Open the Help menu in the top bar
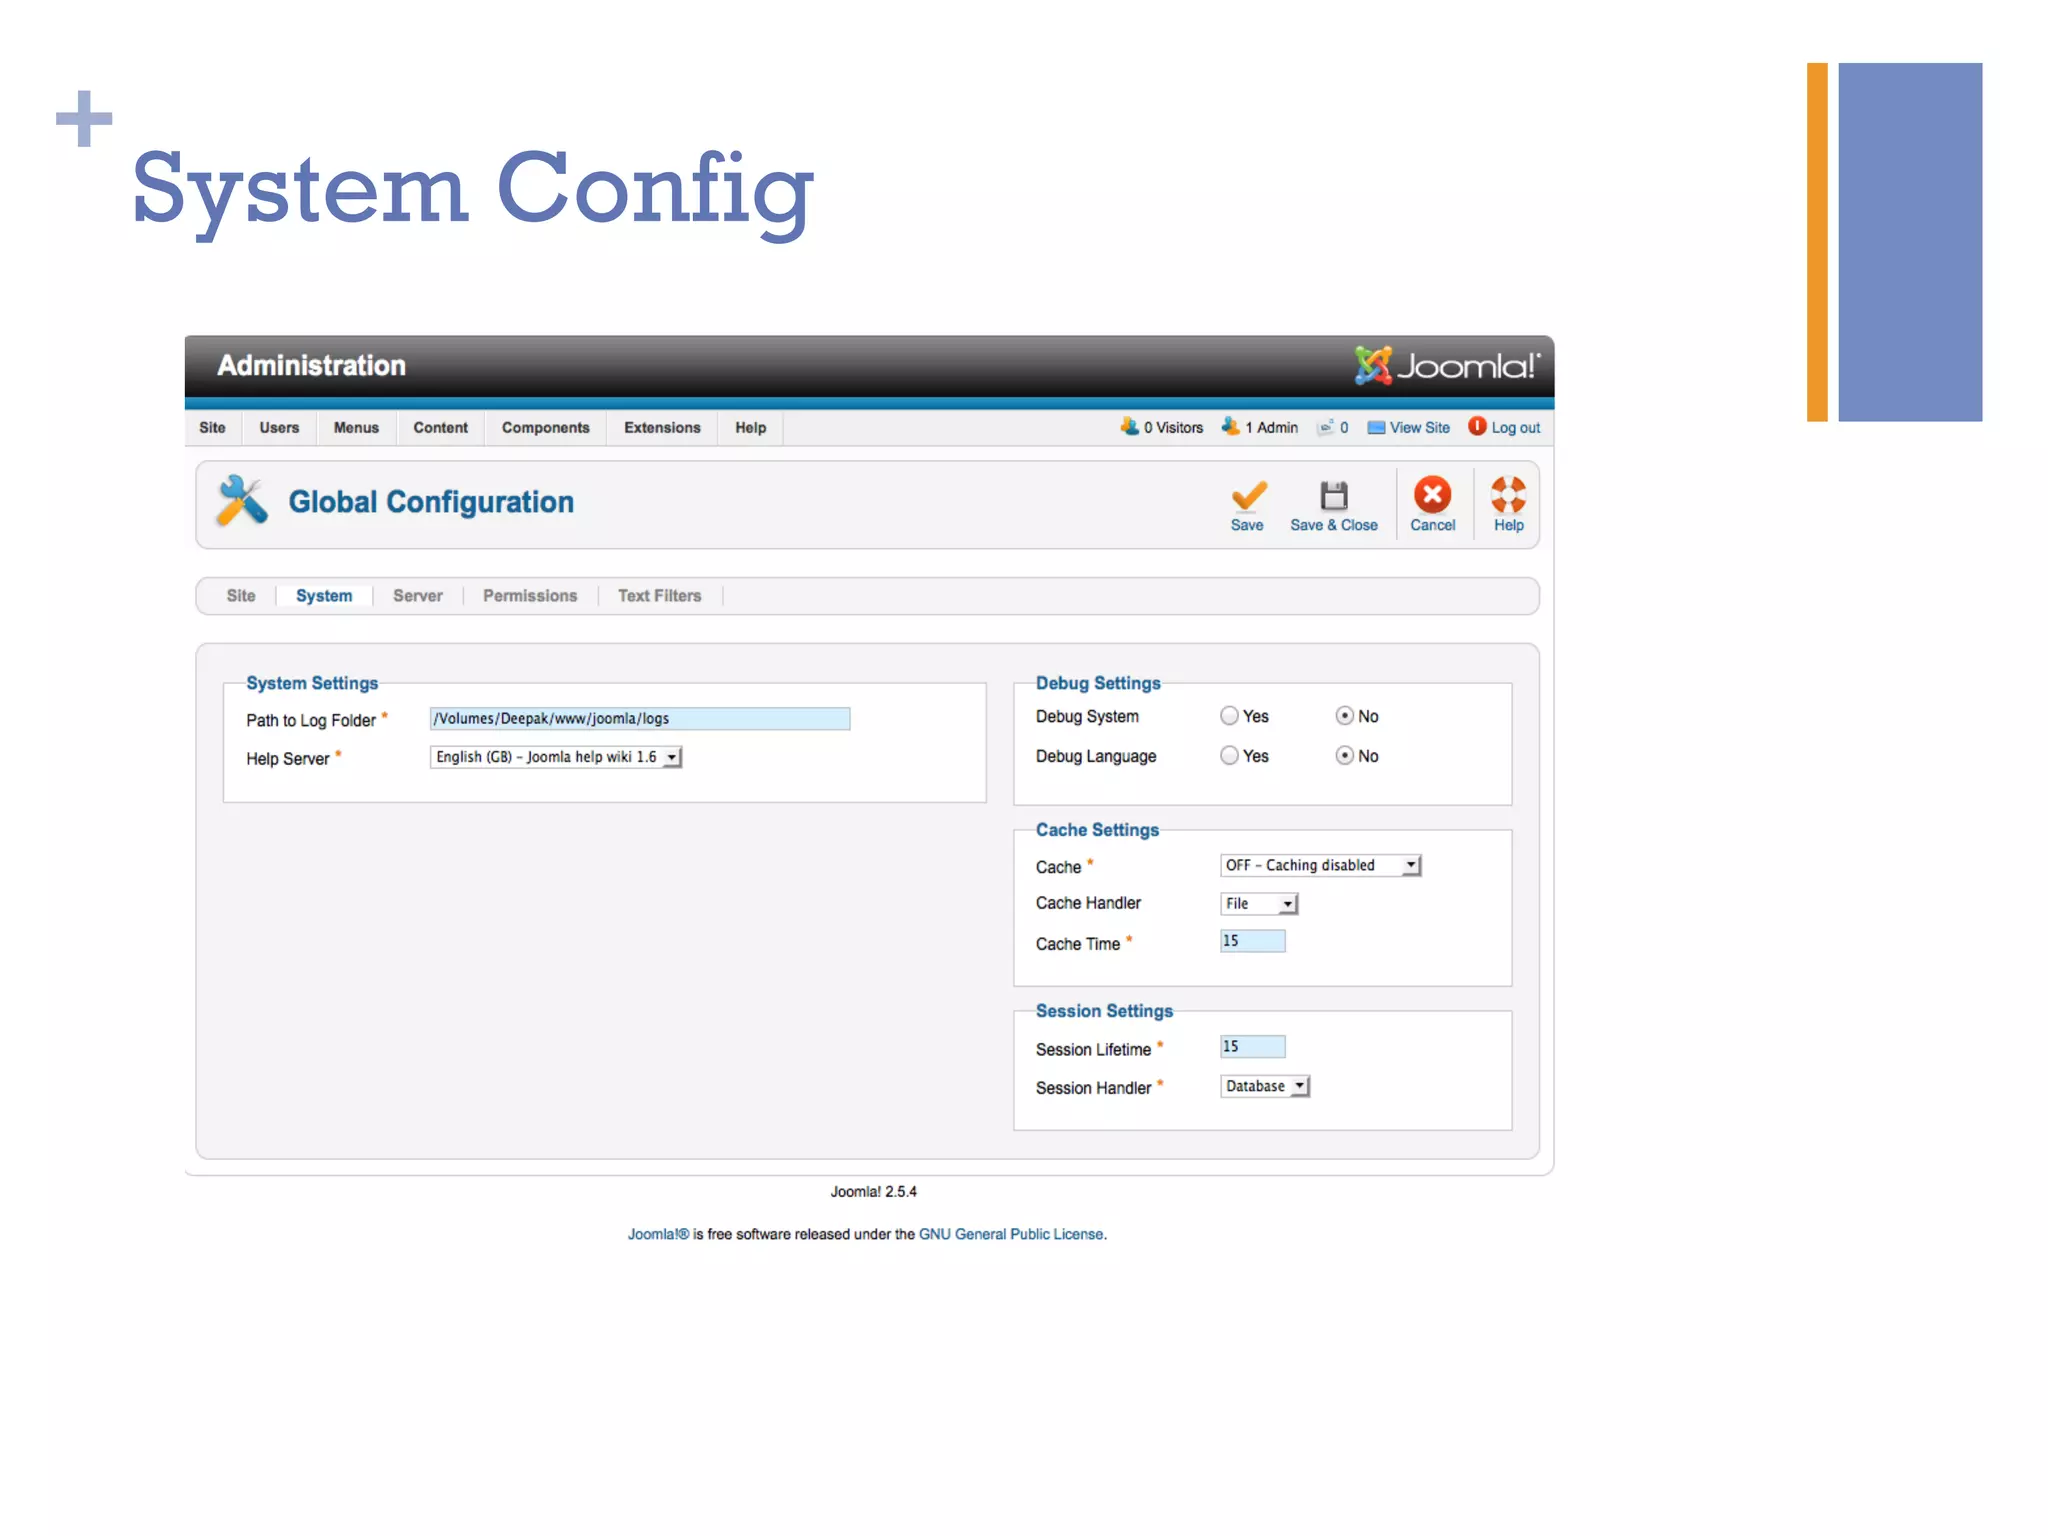Viewport: 2048px width, 1536px height. click(750, 427)
